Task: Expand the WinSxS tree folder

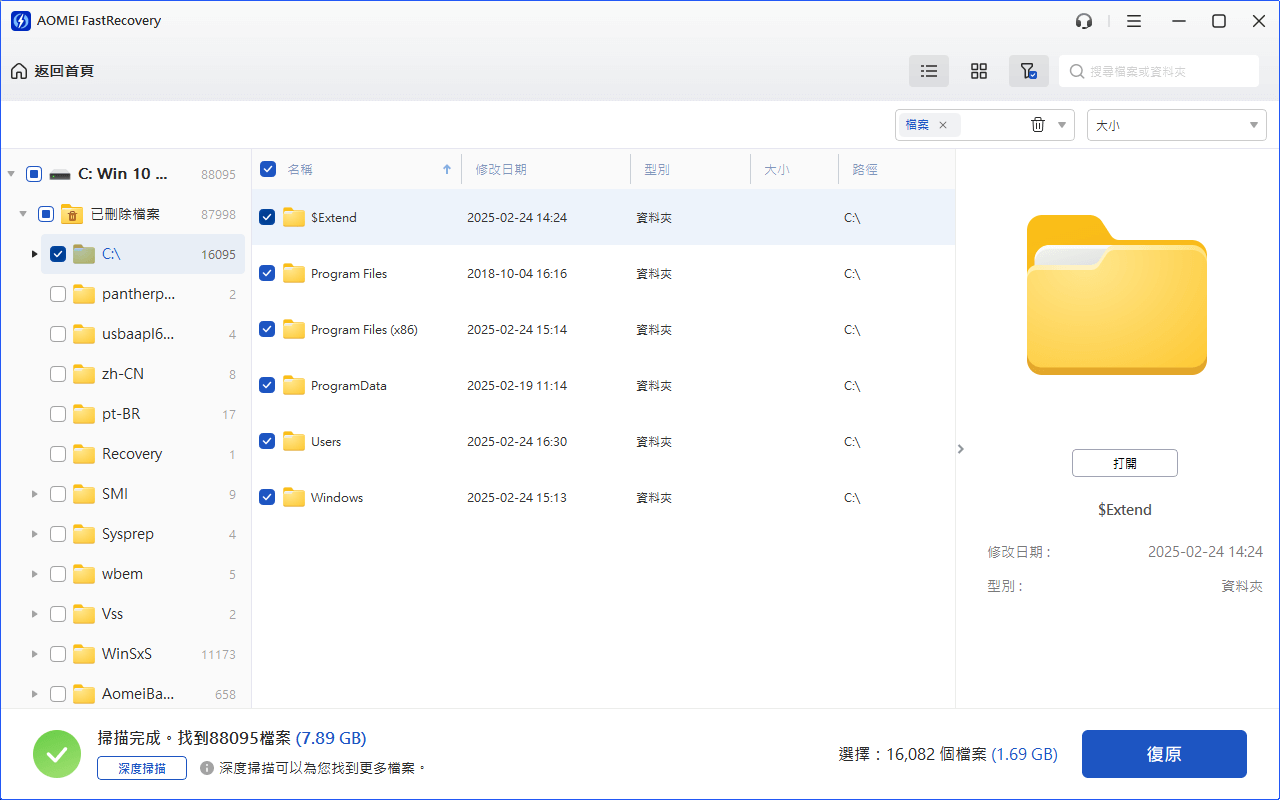Action: click(35, 654)
